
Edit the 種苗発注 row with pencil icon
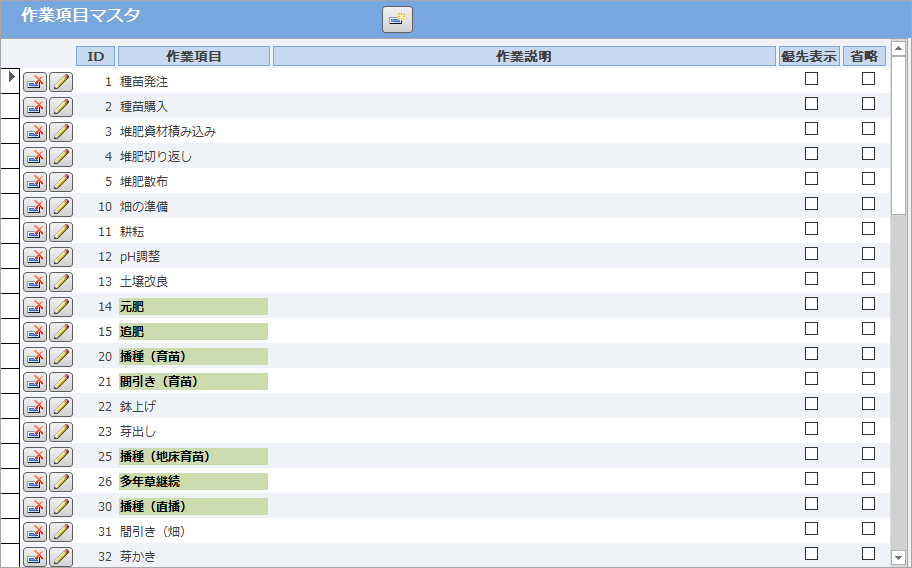(x=61, y=82)
